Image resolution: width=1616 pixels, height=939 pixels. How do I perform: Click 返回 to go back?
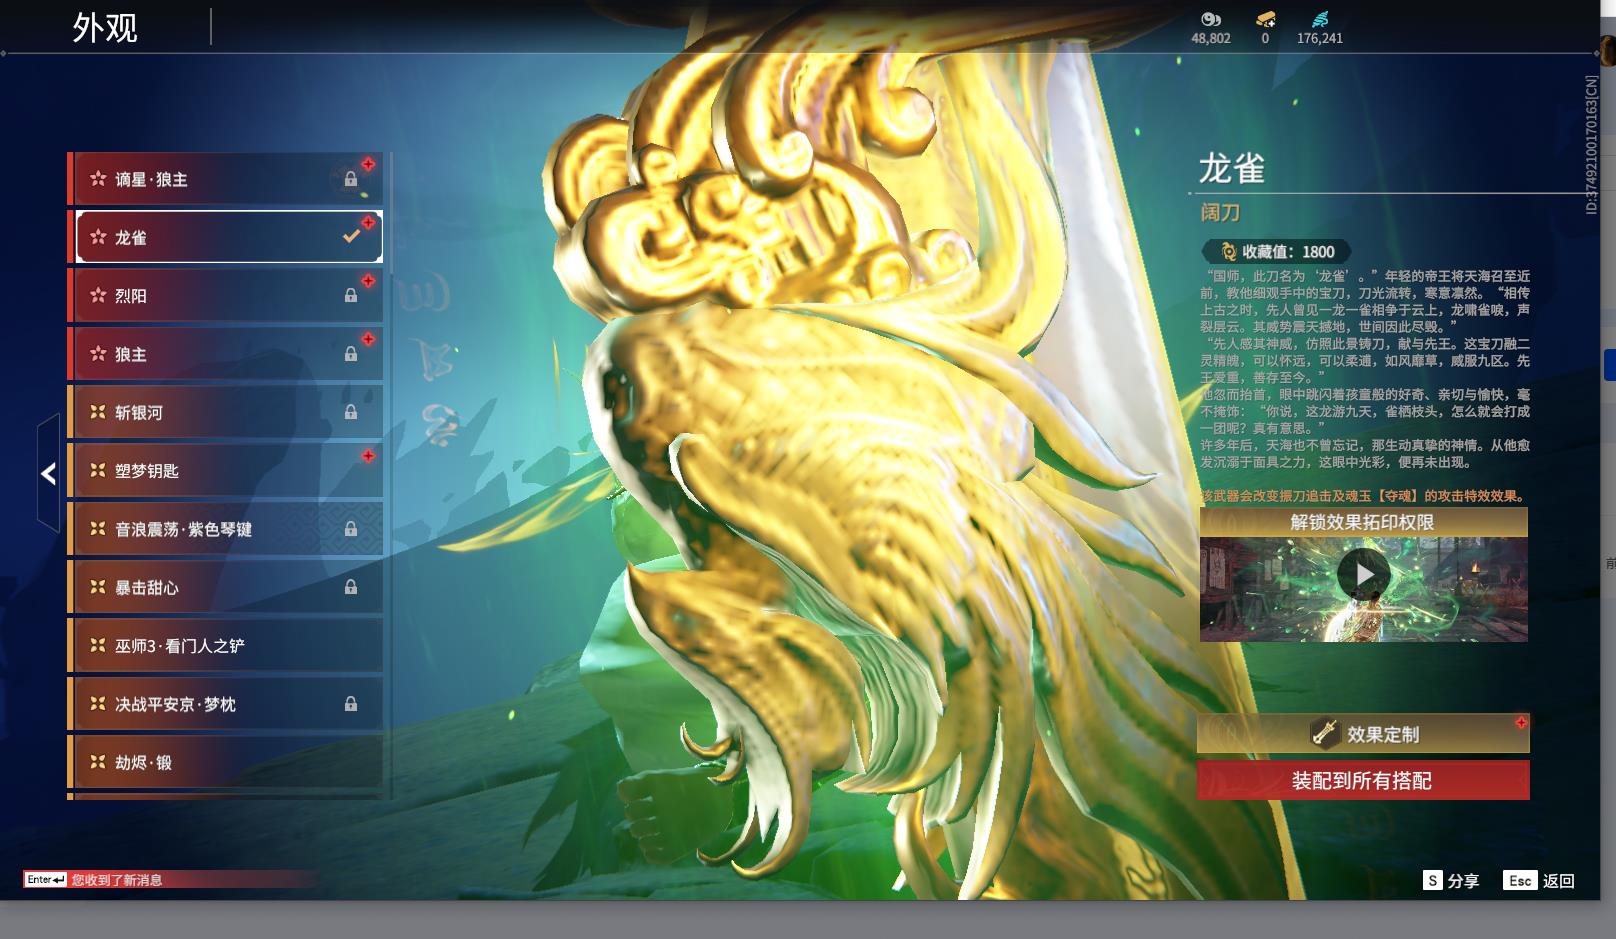click(x=1559, y=881)
